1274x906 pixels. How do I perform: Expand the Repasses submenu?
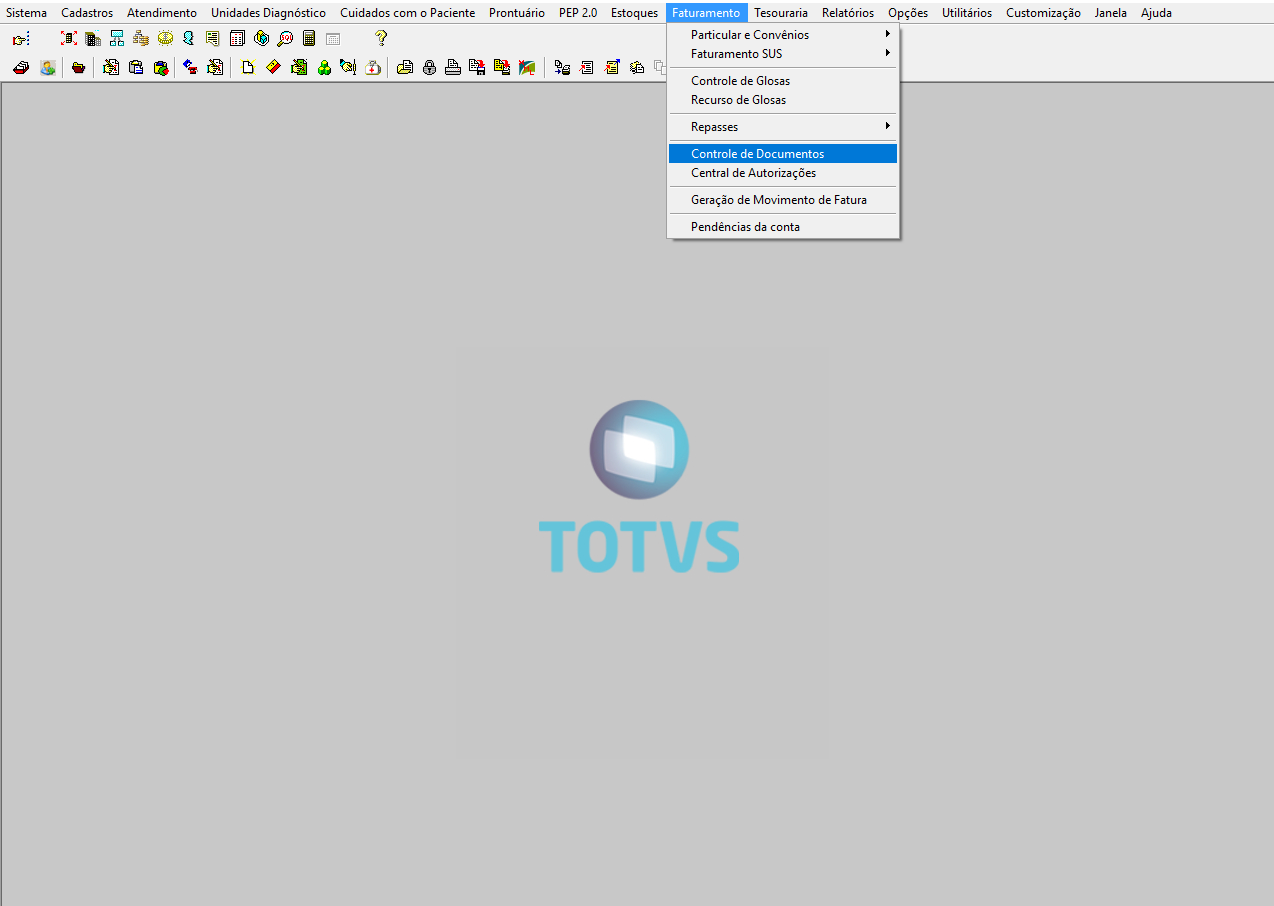coord(783,127)
